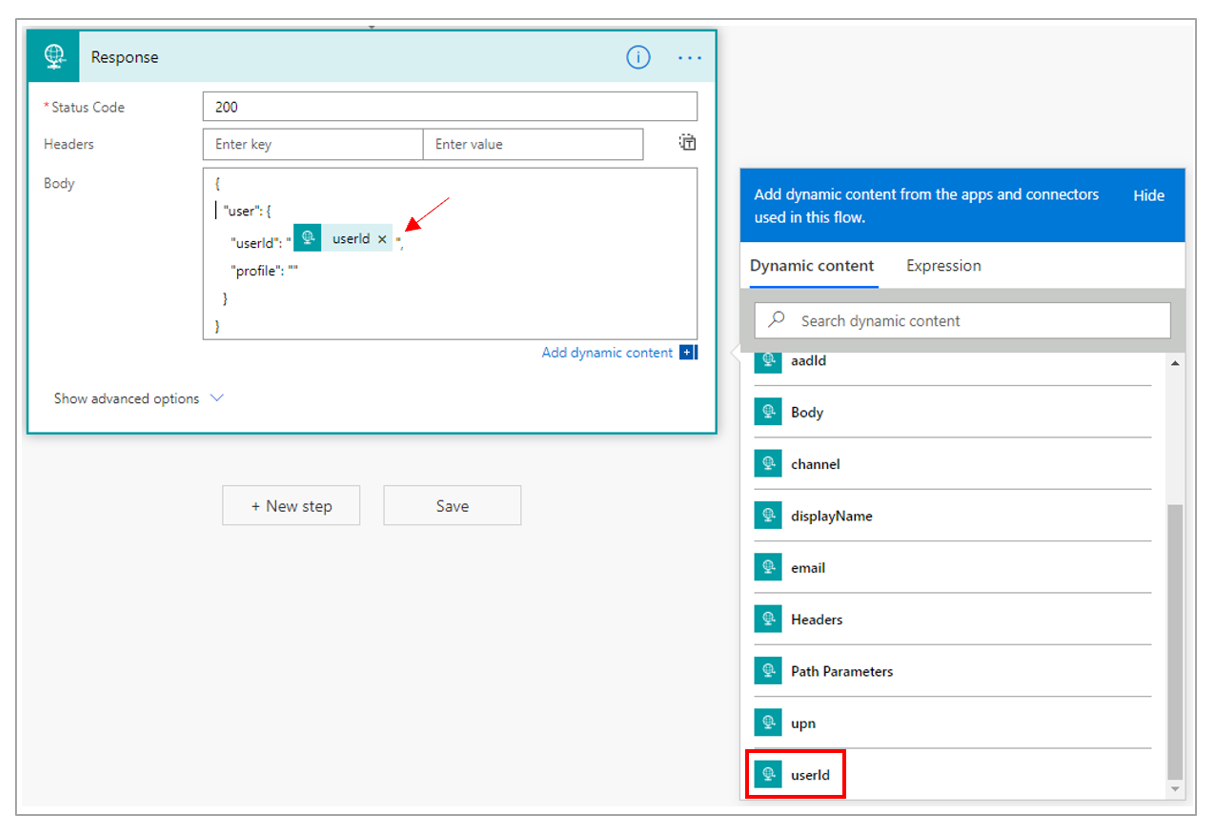Click into Search dynamic content box

click(x=962, y=321)
